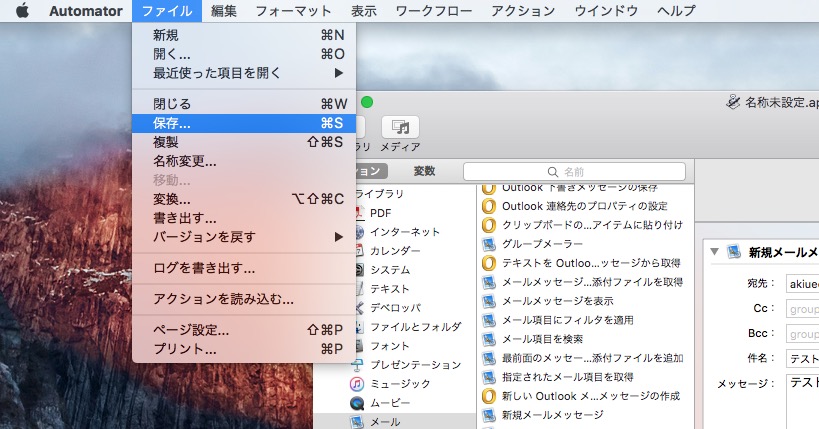The width and height of the screenshot is (819, 429).
Task: Click the green zoom window button
Action: click(x=367, y=102)
